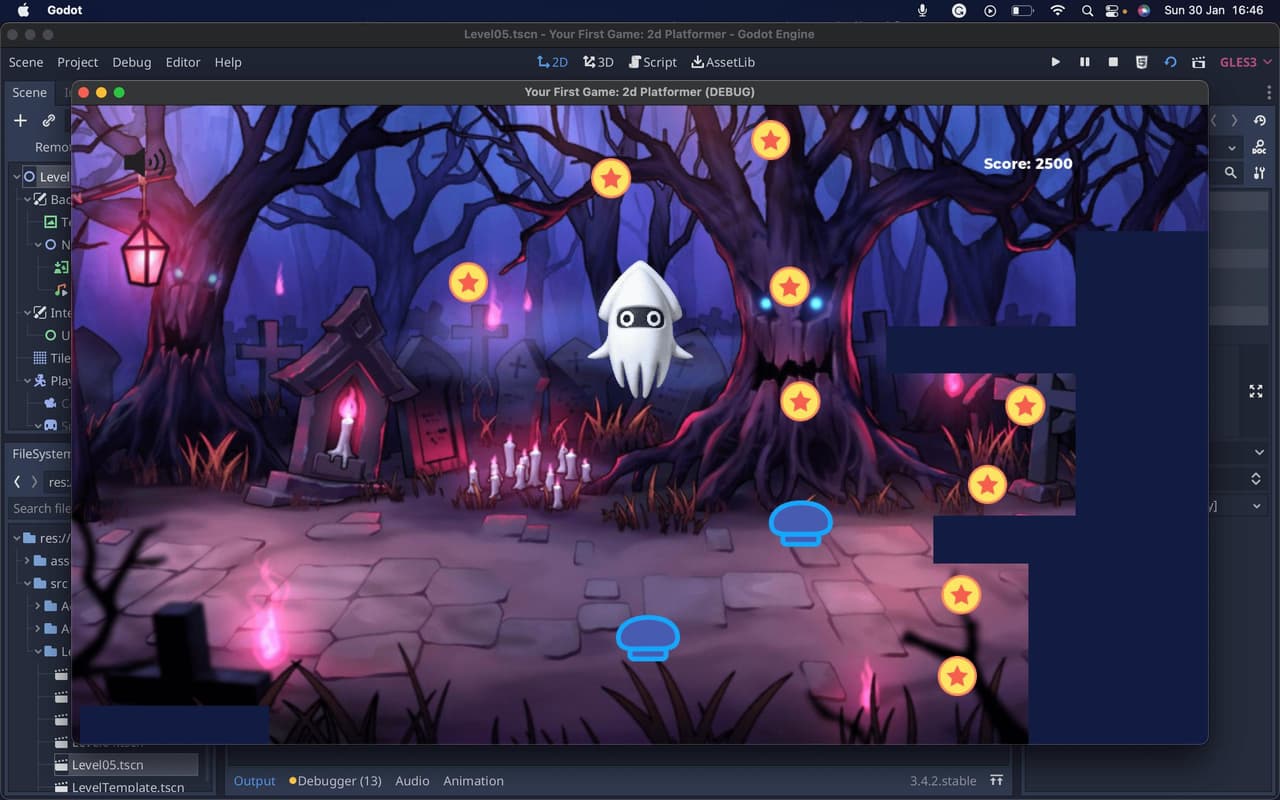Select the green instanced scene node icon
1280x800 pixels.
click(x=62, y=267)
